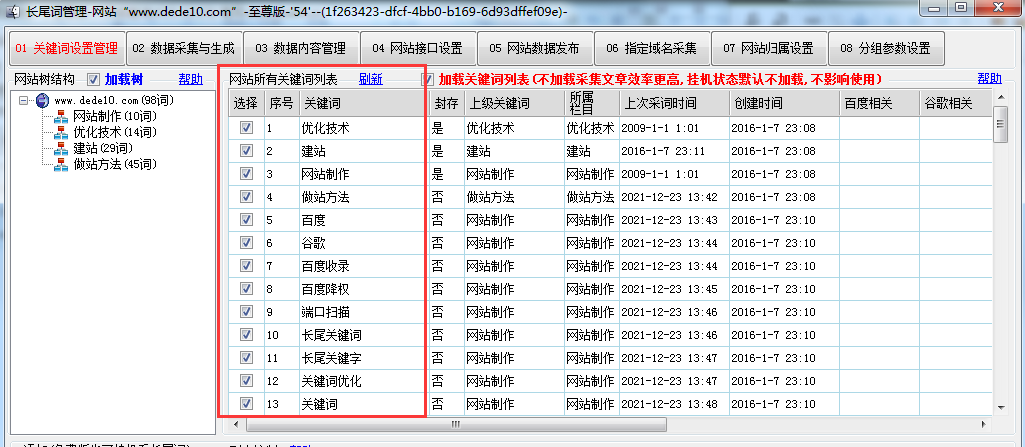Click the 刷新 link
This screenshot has height=447, width=1025.
(x=371, y=80)
